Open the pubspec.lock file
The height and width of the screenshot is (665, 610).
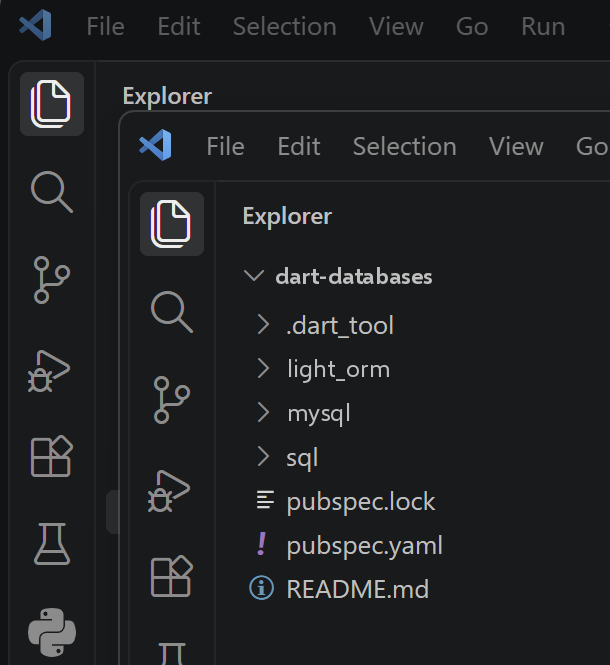(361, 502)
